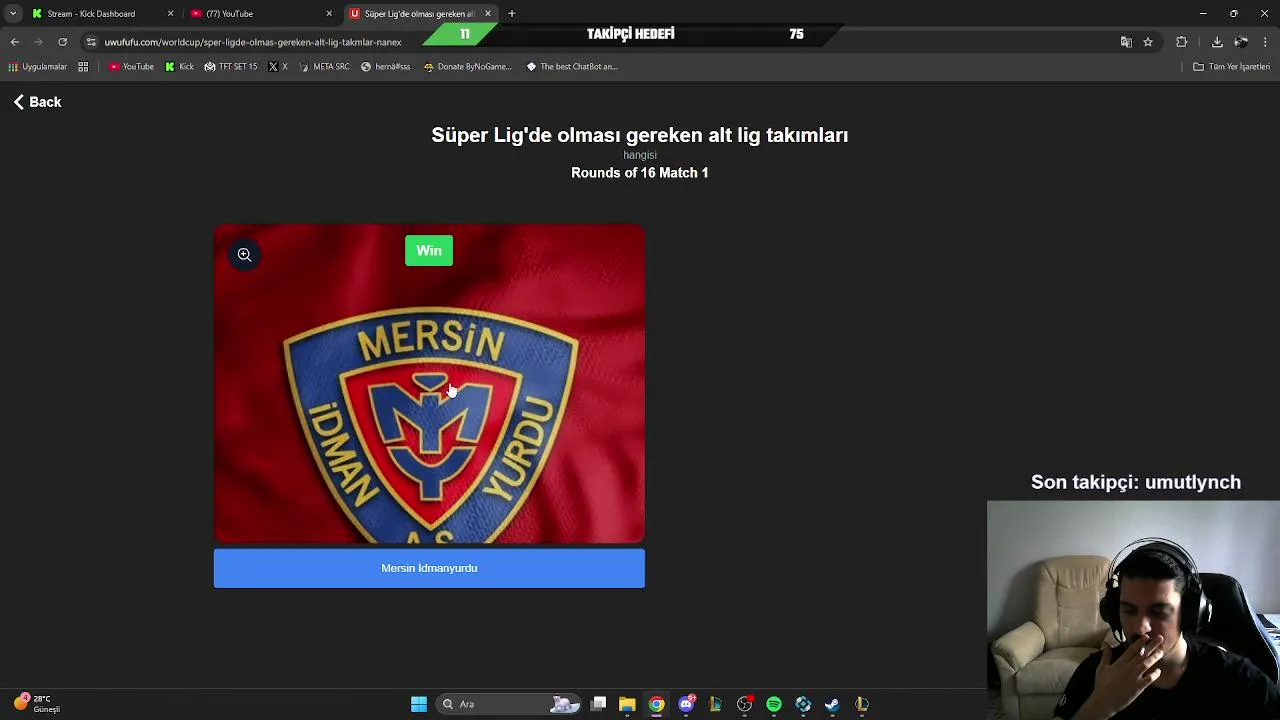This screenshot has width=1280, height=720.
Task: Pick the Mersin İdmanyurdu blue button
Action: 429,568
